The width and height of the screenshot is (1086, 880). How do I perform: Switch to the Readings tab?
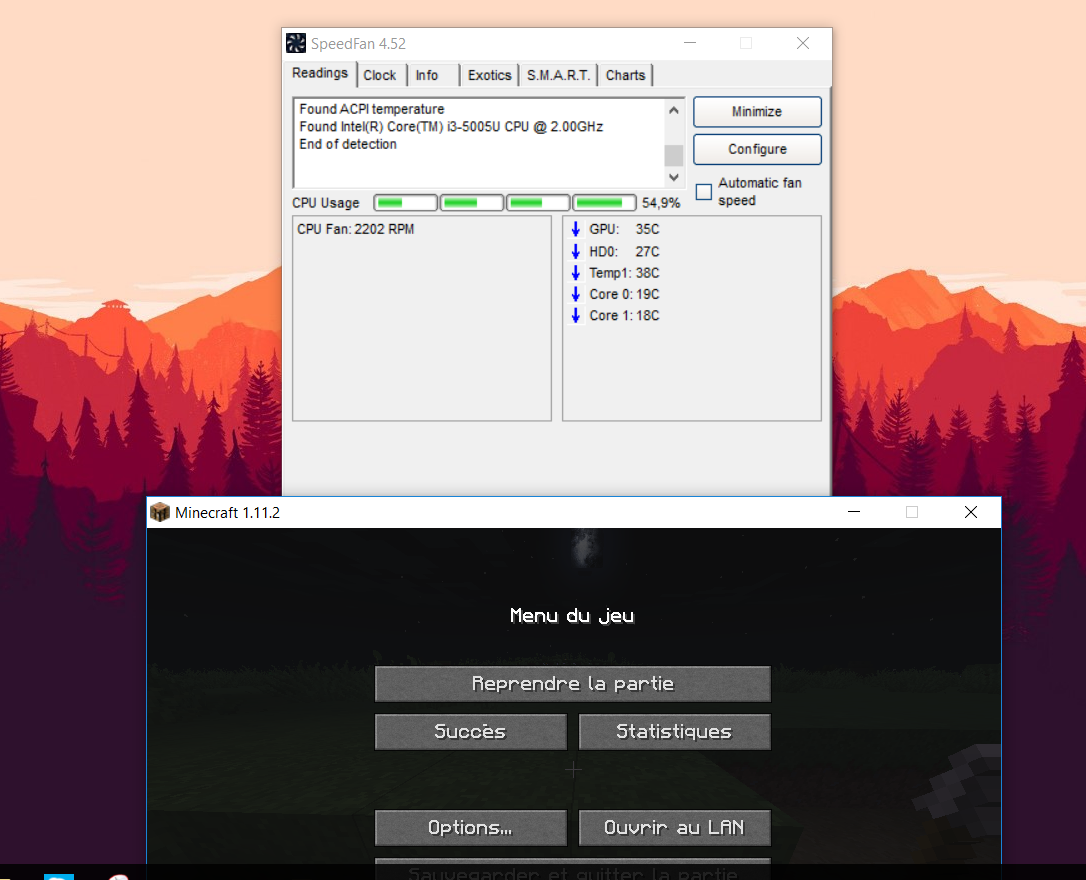click(x=320, y=73)
